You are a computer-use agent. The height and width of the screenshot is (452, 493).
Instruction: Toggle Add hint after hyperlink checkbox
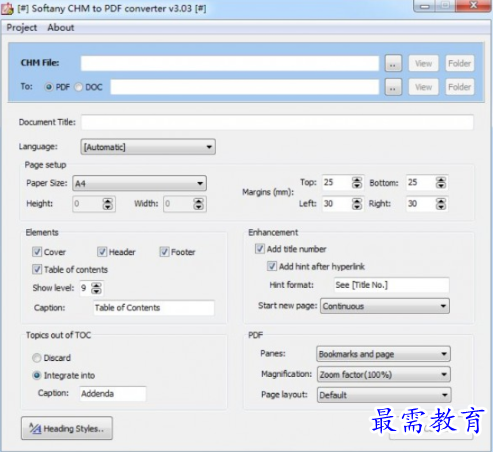click(x=272, y=266)
